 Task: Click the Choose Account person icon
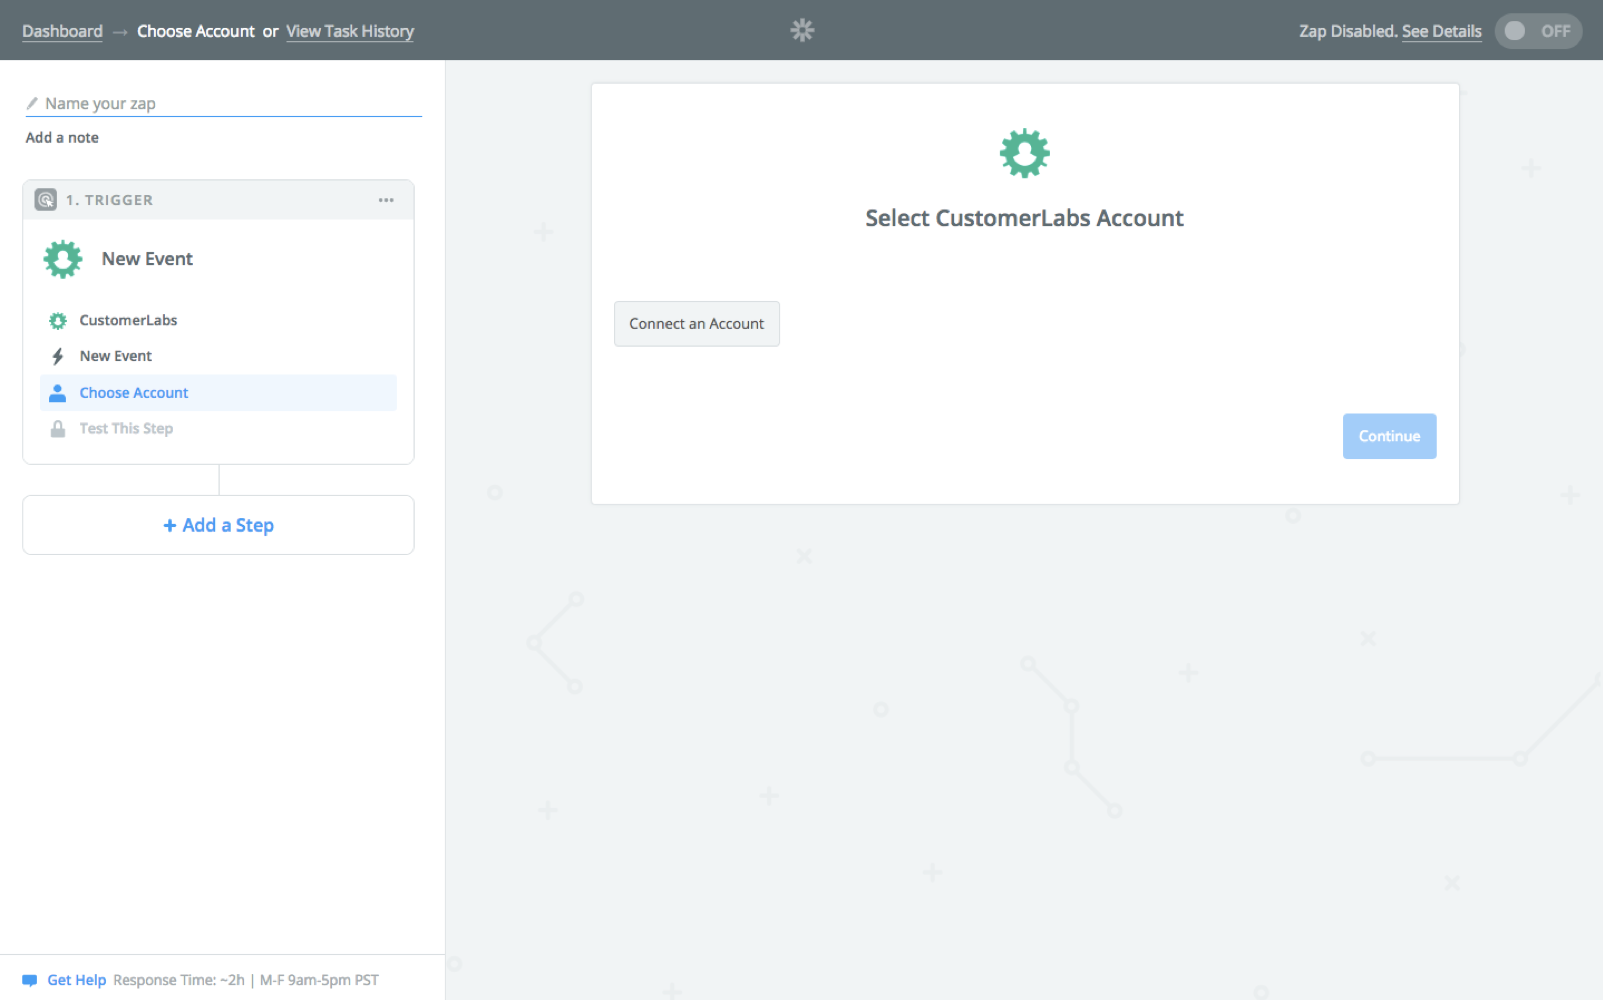58,392
